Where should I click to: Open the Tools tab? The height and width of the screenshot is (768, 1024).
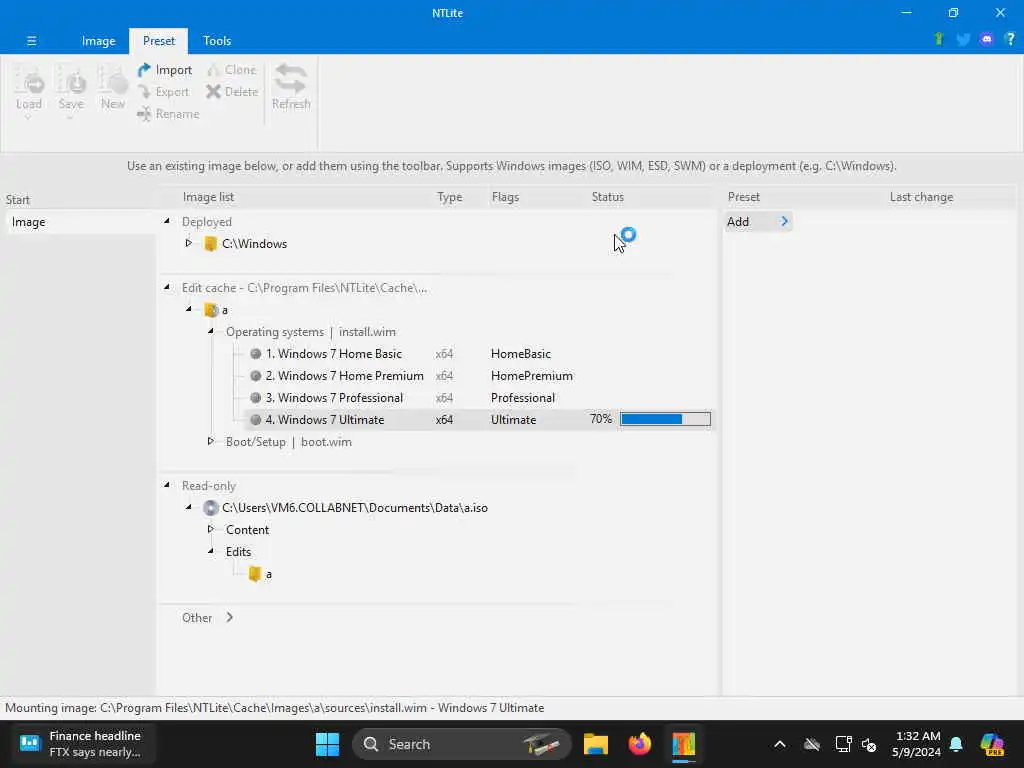coord(217,40)
